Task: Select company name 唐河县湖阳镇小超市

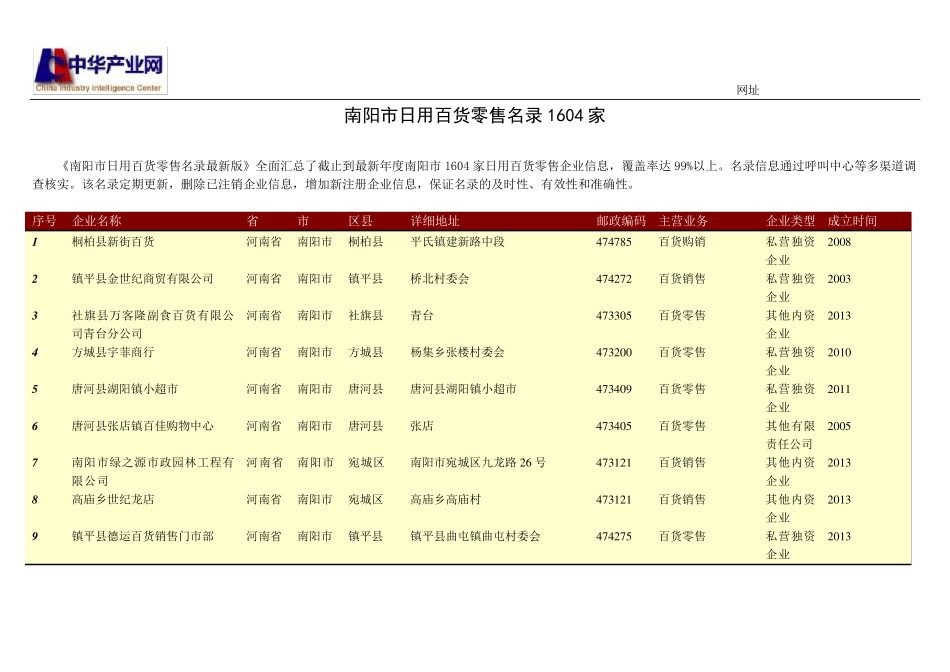Action: tap(125, 389)
